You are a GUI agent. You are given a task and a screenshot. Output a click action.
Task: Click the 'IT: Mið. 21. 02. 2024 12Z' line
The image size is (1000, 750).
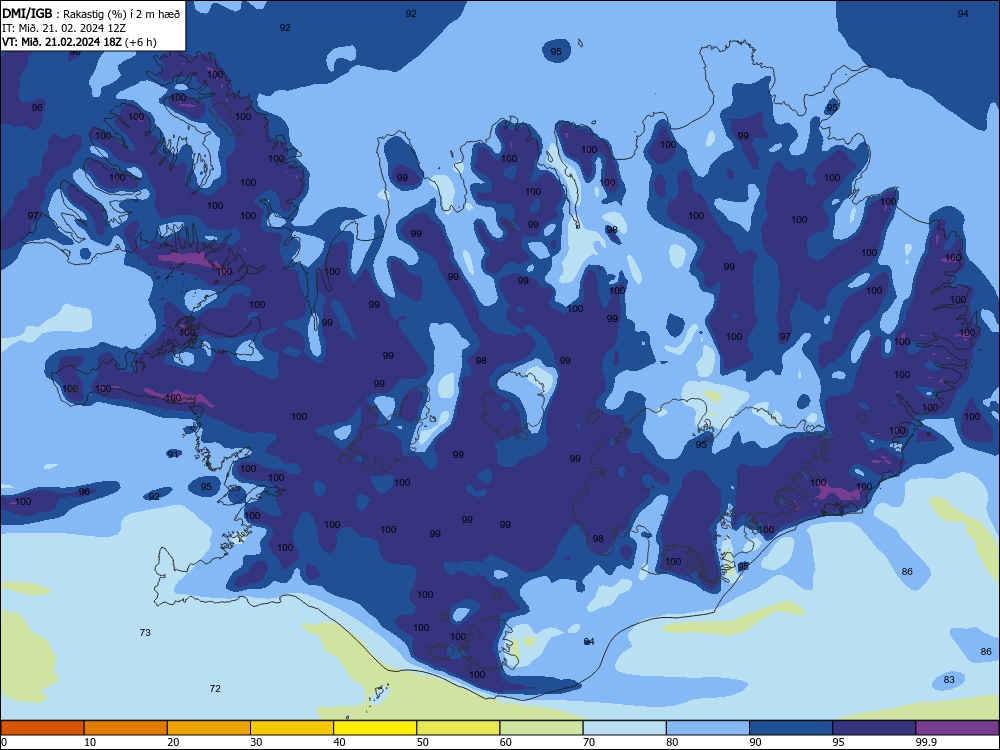[x=64, y=28]
